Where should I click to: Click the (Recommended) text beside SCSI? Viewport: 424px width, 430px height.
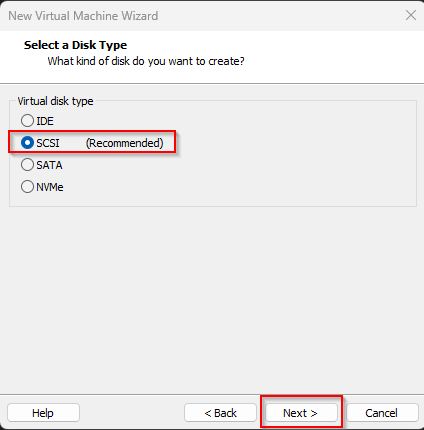(x=125, y=143)
